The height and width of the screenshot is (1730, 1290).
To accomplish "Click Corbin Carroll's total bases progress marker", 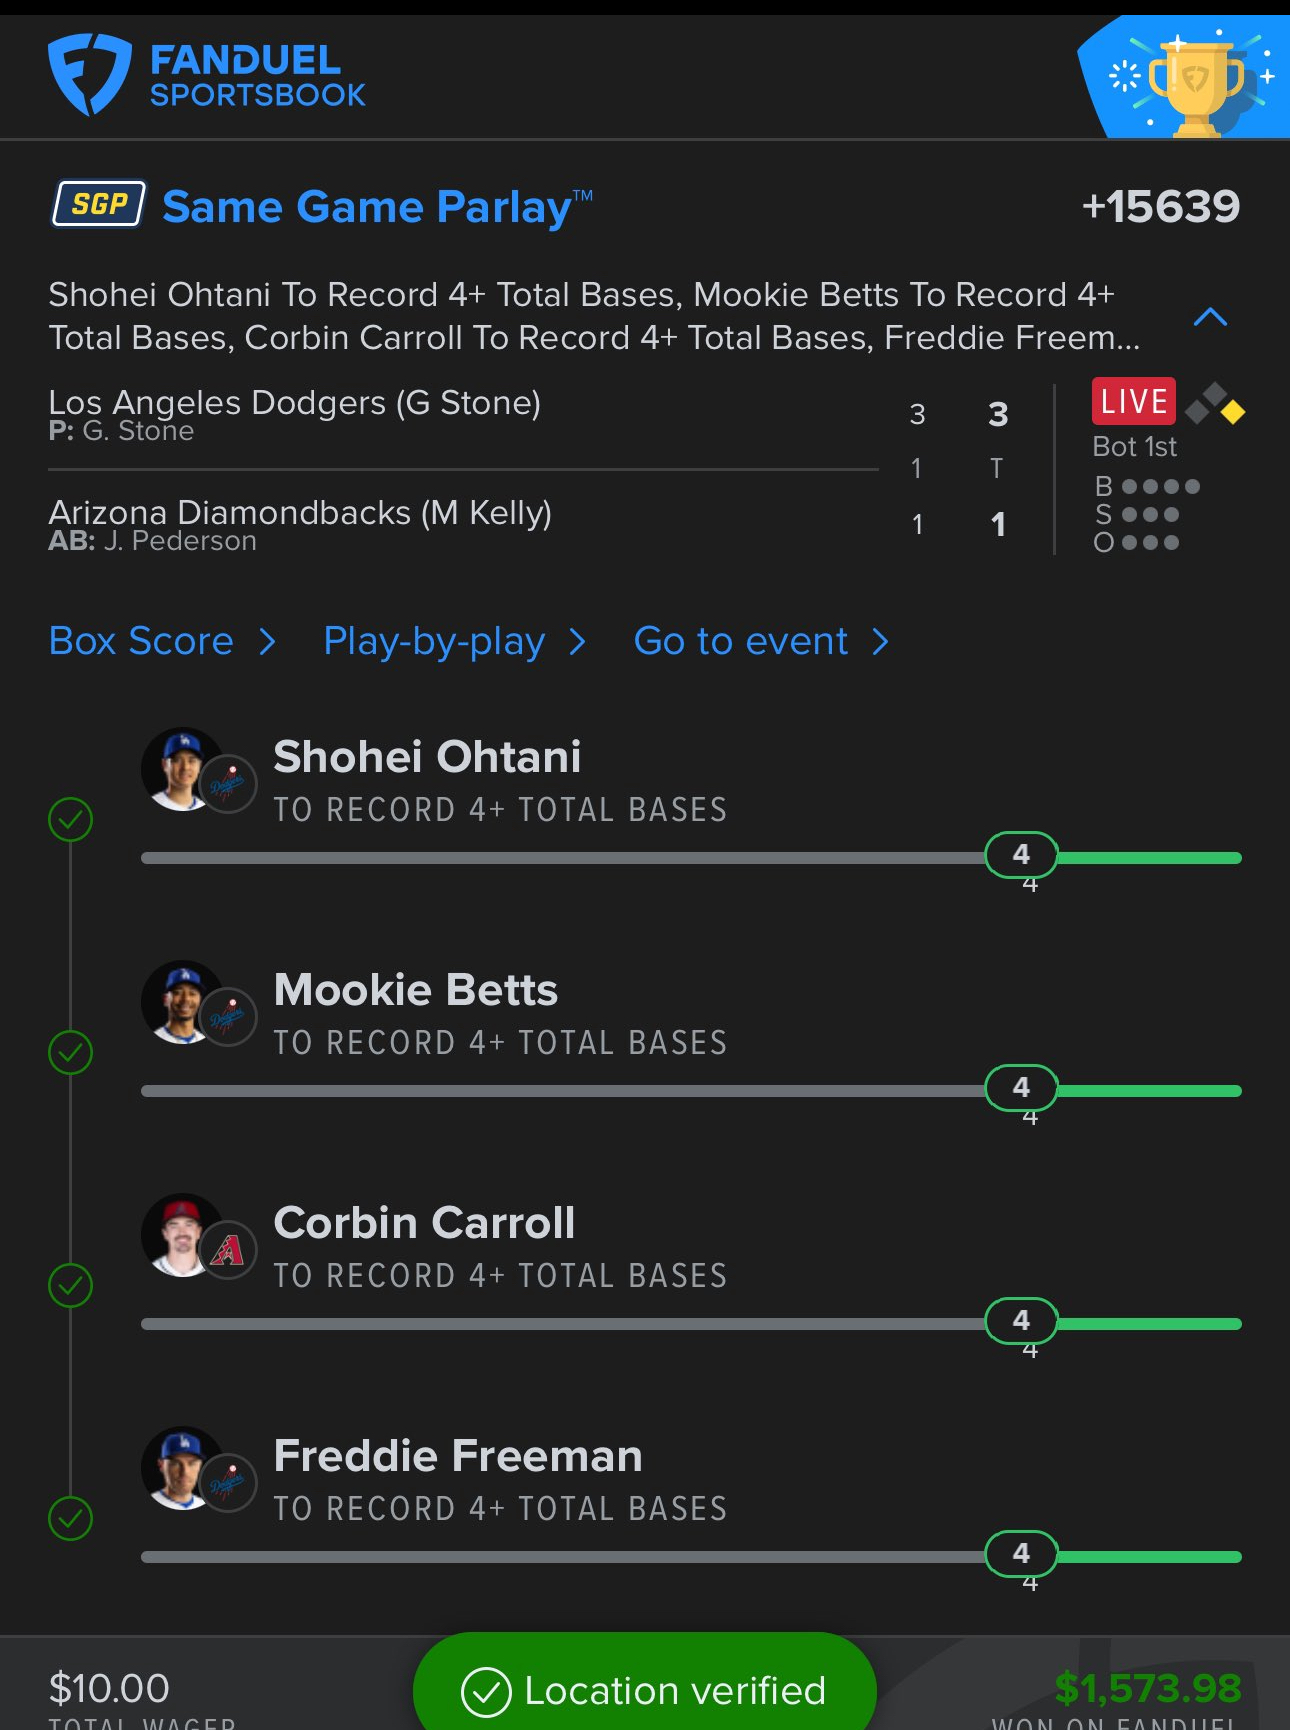I will [1021, 1321].
